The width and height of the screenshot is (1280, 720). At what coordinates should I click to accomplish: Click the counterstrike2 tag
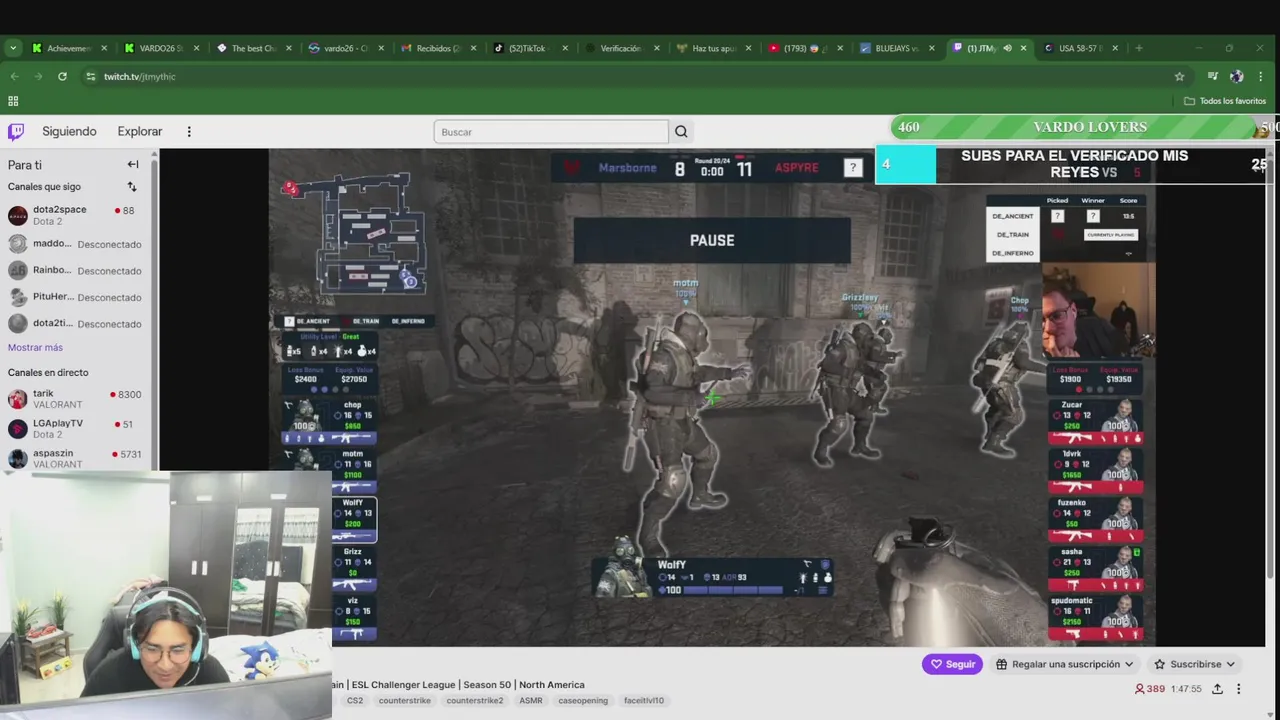click(475, 701)
